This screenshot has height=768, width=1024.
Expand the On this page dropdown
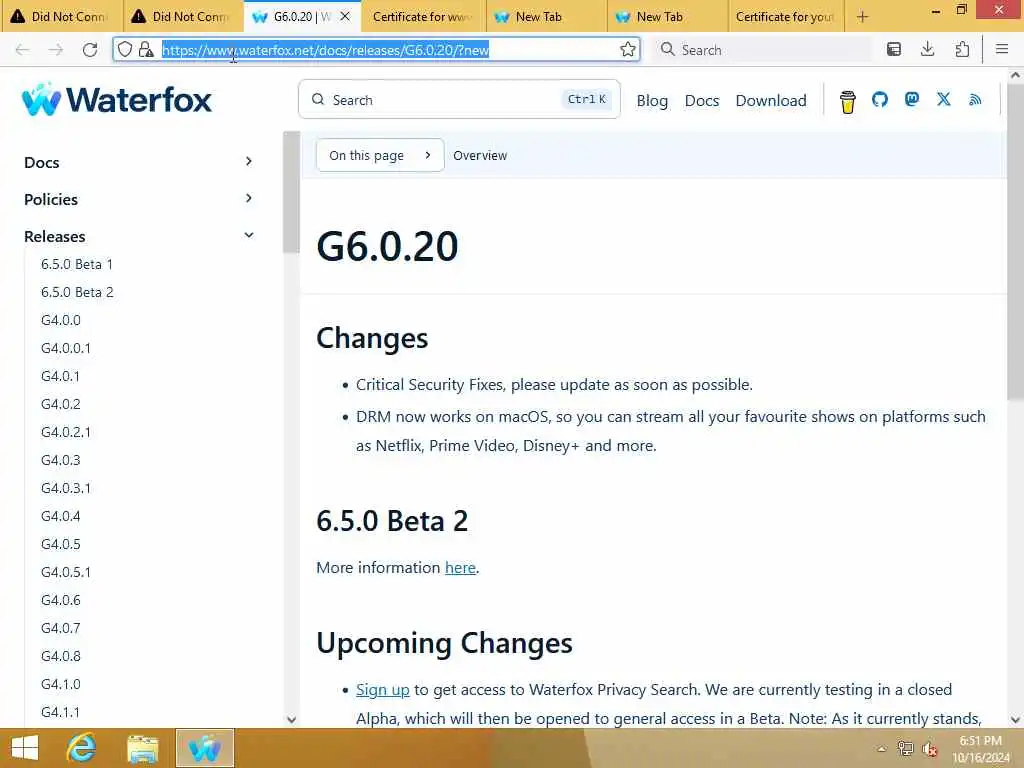(x=380, y=155)
